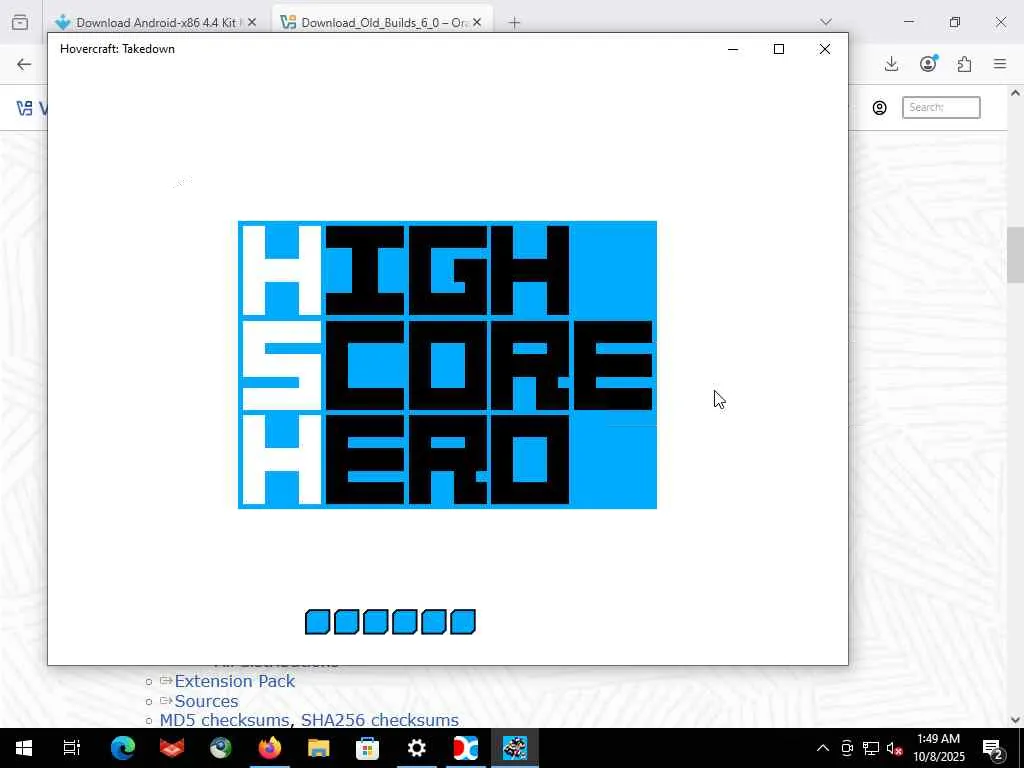Open the notification center icon

point(993,748)
